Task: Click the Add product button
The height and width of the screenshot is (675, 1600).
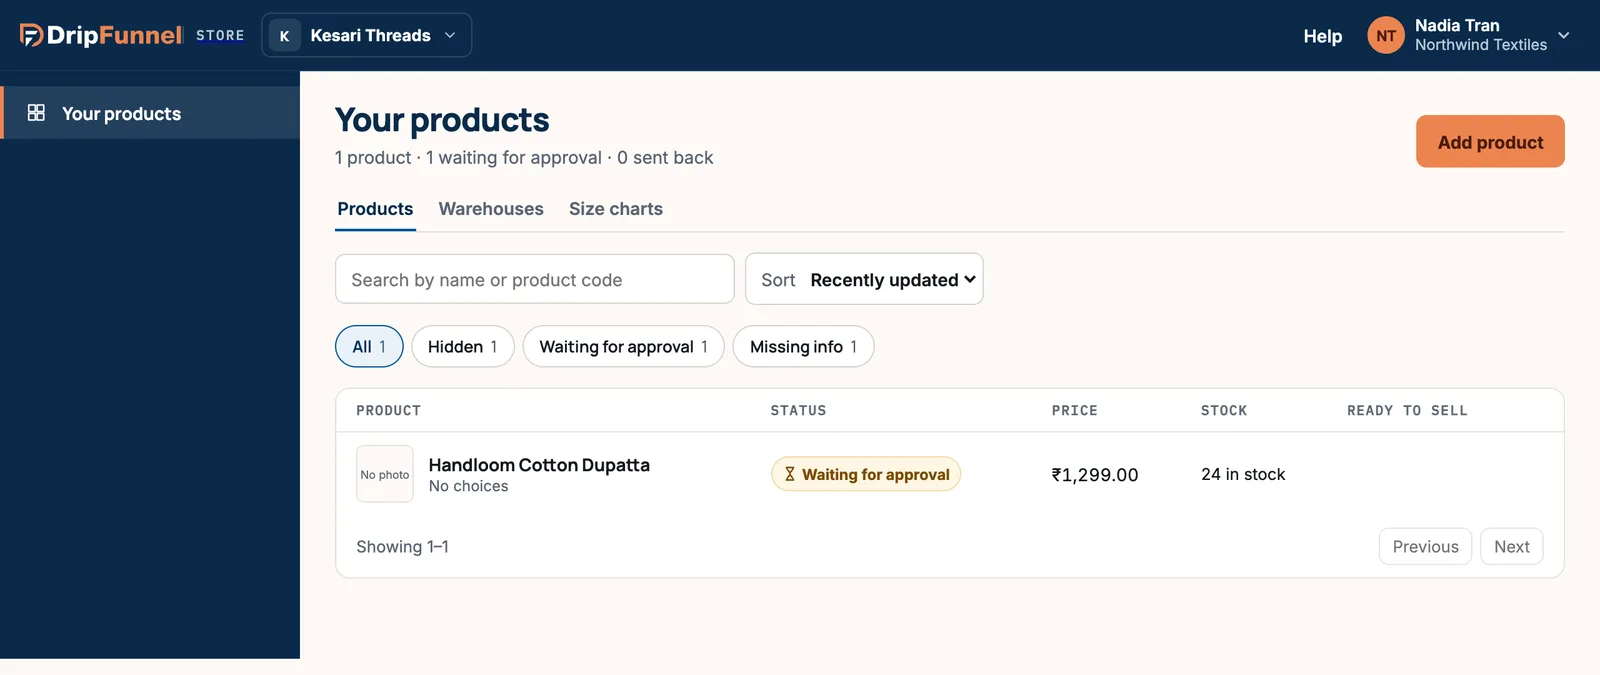Action: [1490, 142]
